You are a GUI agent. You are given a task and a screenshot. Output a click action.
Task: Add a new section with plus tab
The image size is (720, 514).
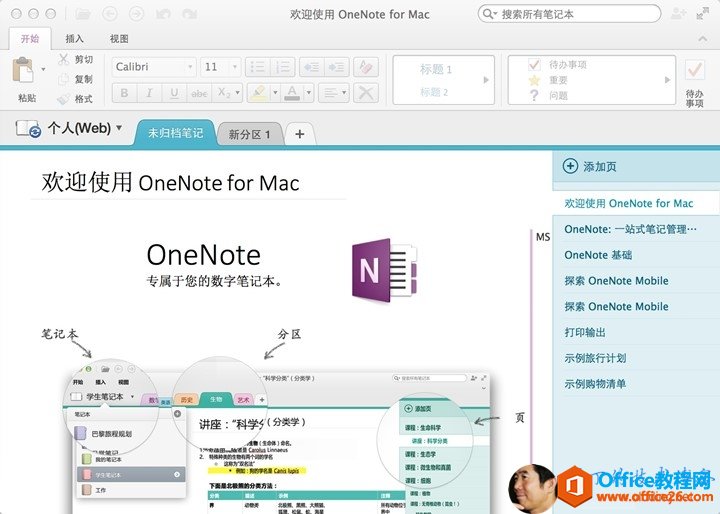(x=300, y=134)
